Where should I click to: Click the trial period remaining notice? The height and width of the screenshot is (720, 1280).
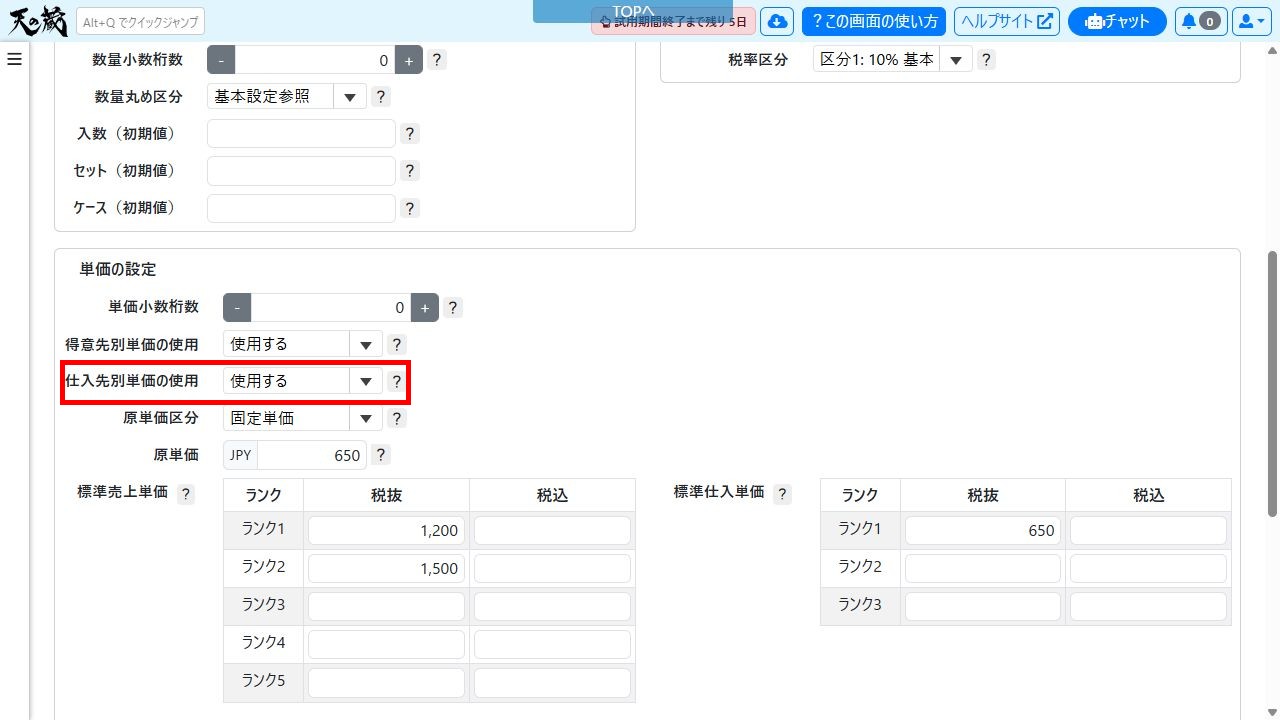point(673,21)
